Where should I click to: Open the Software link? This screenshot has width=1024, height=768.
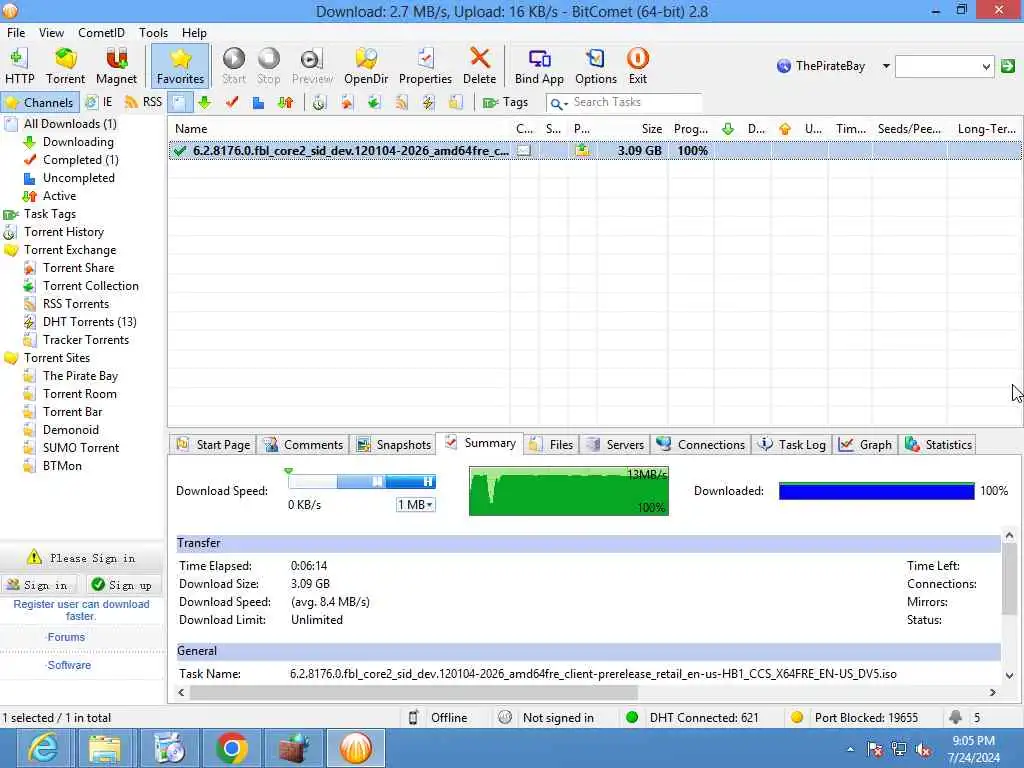(x=69, y=665)
